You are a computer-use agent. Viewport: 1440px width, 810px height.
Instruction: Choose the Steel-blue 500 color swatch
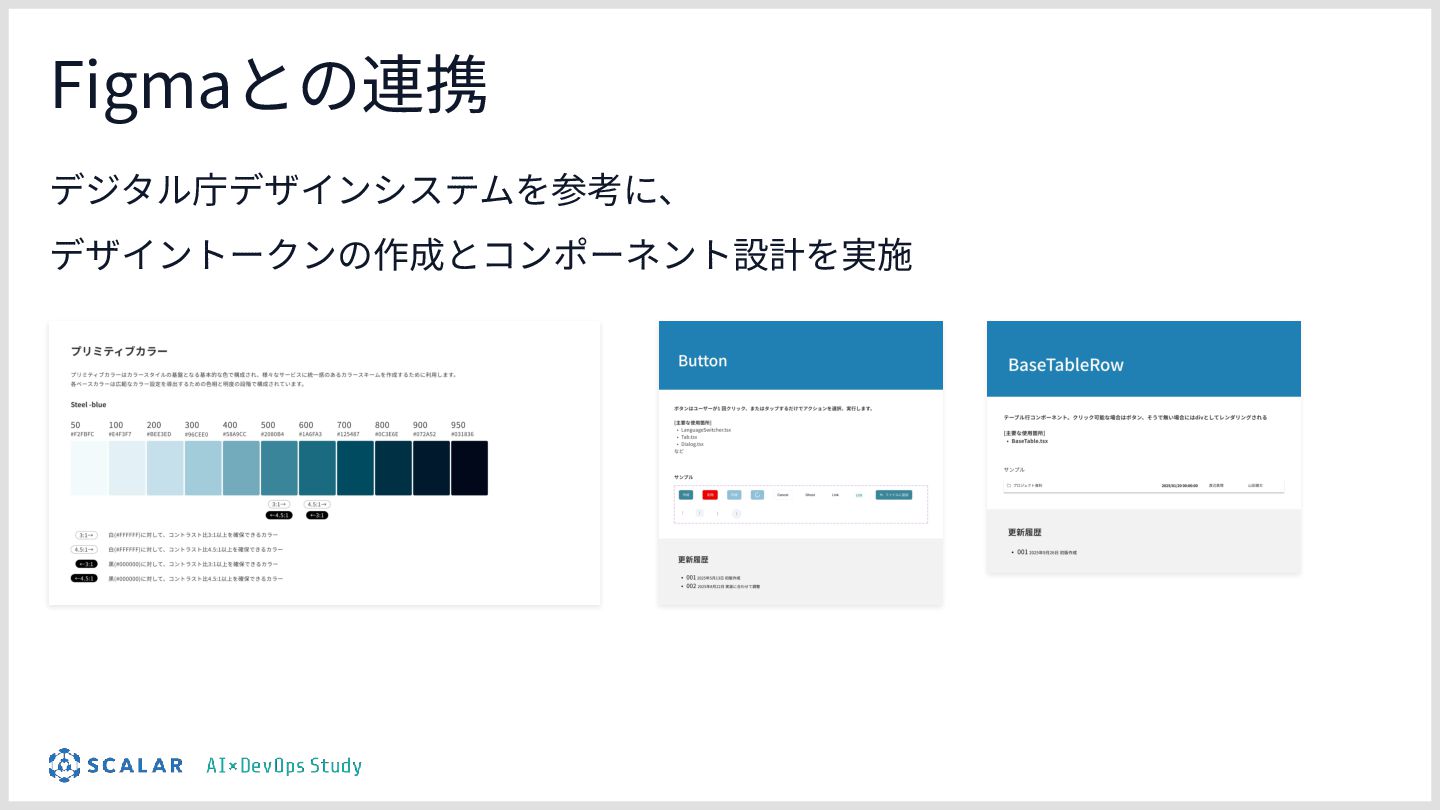[279, 468]
